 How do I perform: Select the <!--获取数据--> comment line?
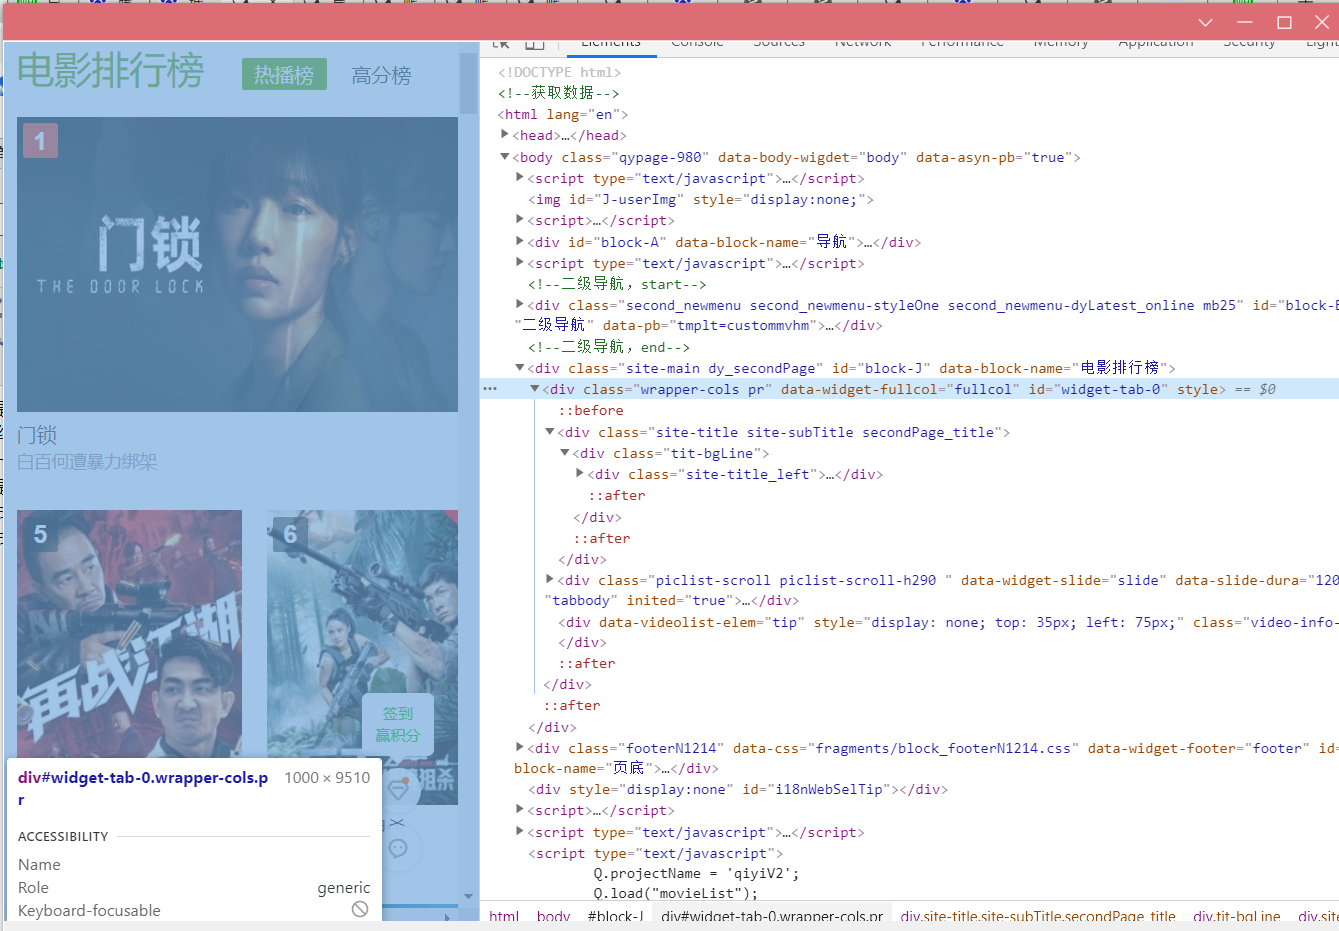pos(558,93)
